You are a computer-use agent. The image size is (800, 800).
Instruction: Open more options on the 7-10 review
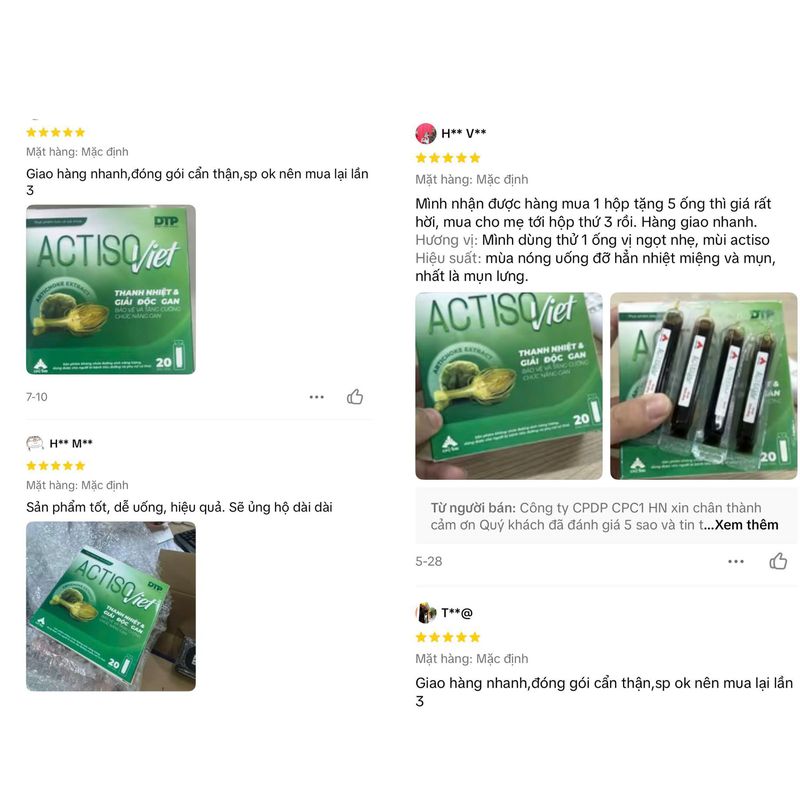point(316,397)
